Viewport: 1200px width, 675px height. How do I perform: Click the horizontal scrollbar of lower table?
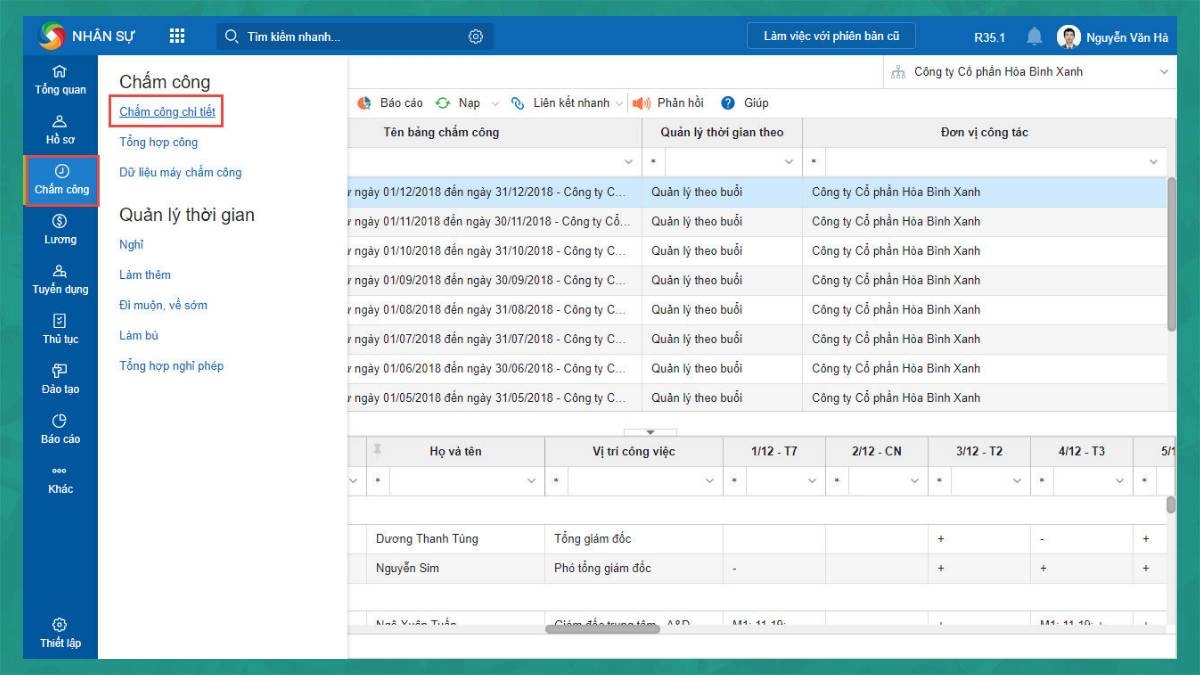[x=602, y=629]
